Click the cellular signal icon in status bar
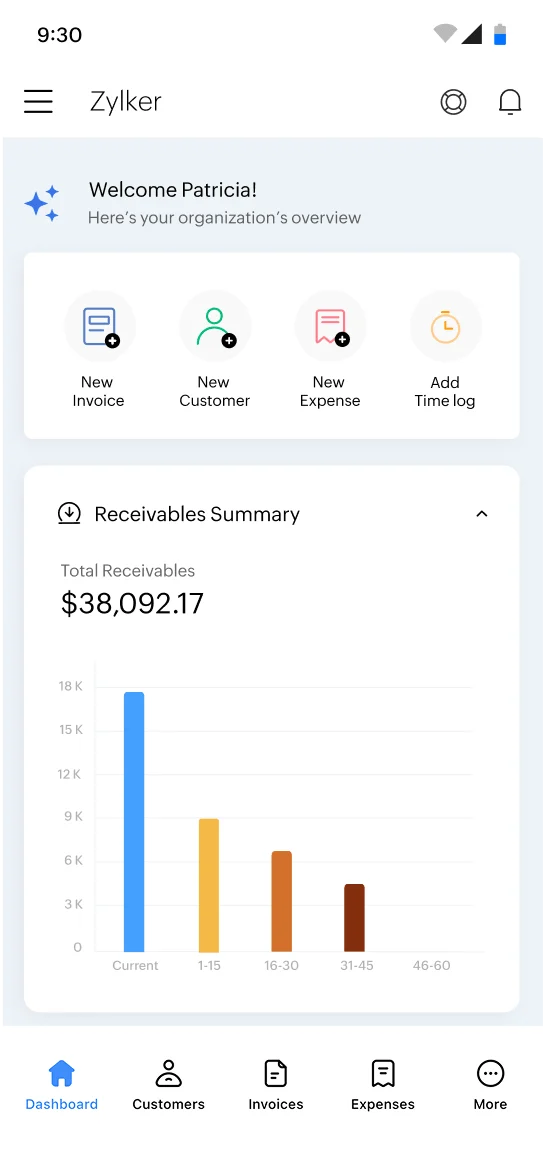Viewport: 543px width, 1172px height. [471, 34]
